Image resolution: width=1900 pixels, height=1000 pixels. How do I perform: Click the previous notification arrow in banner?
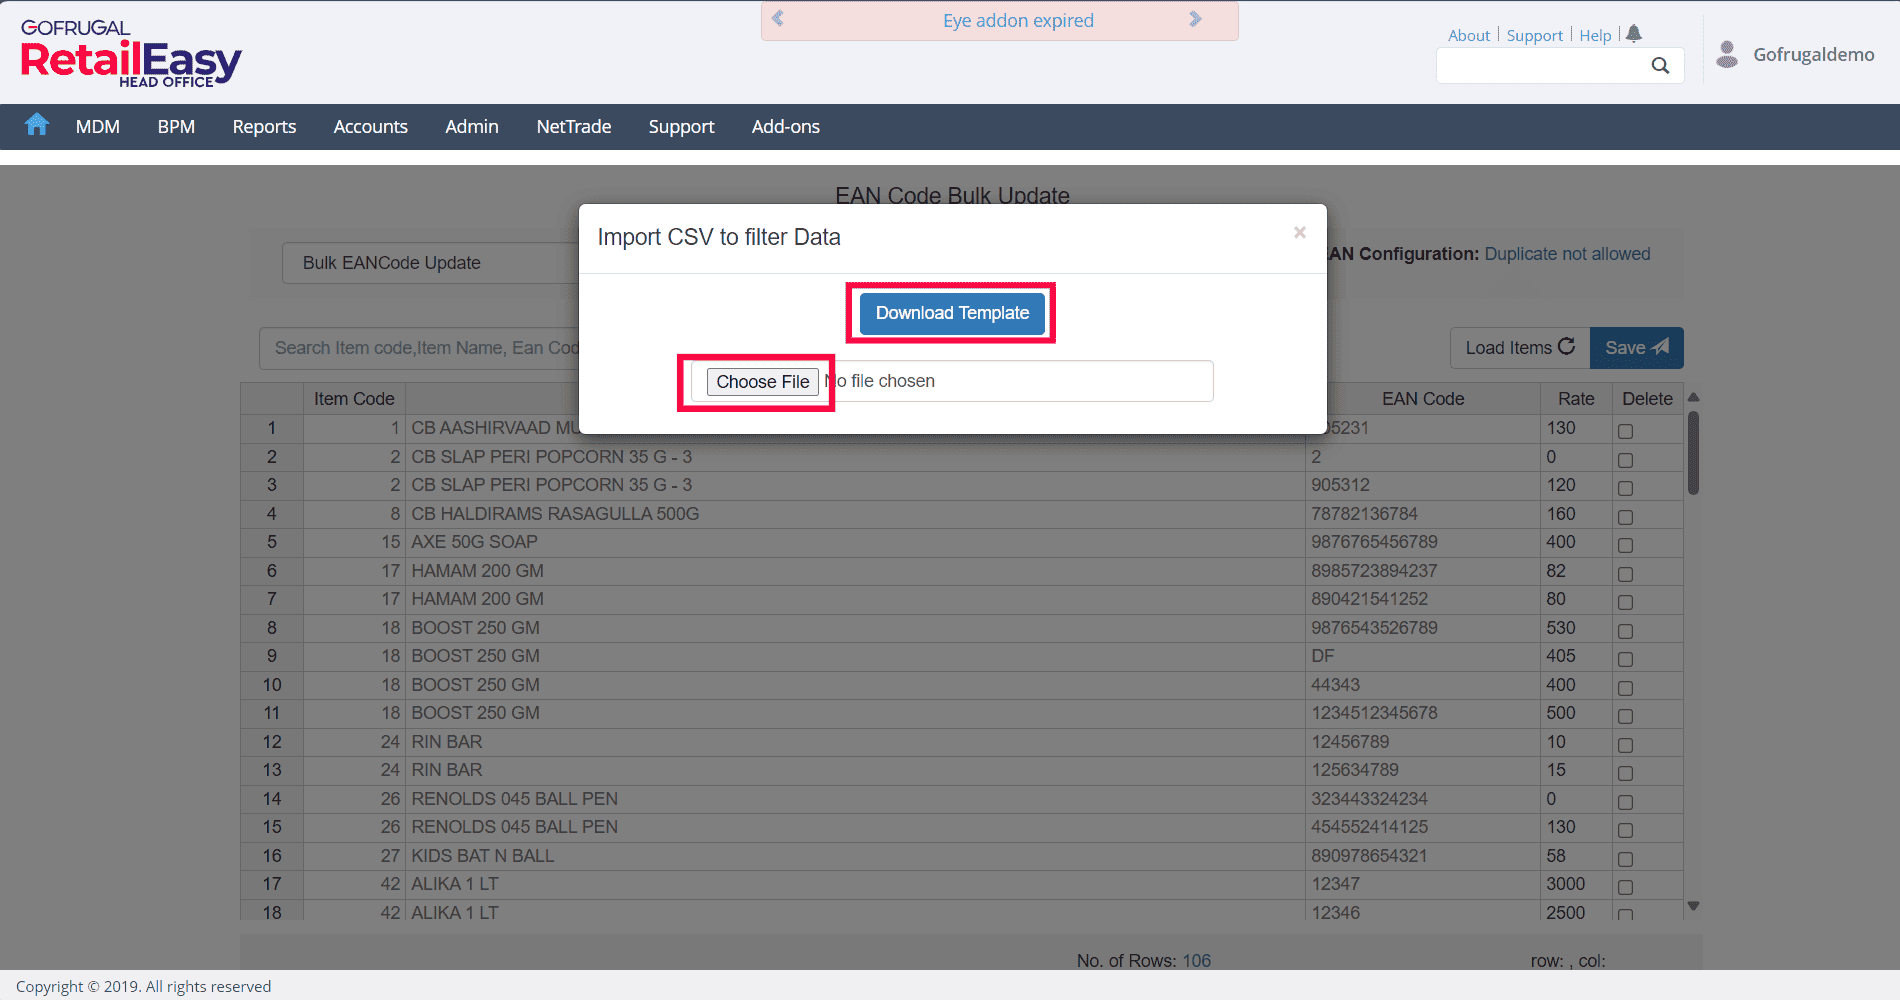pos(778,19)
